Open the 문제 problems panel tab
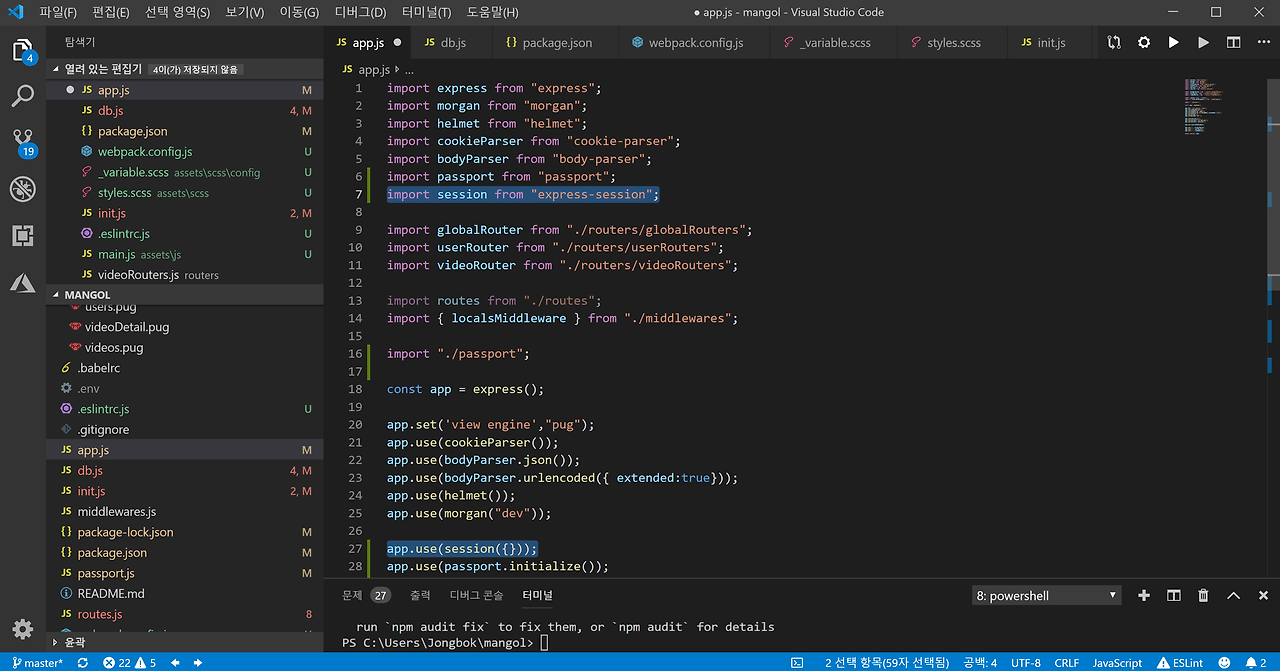The image size is (1280, 671). click(366, 595)
